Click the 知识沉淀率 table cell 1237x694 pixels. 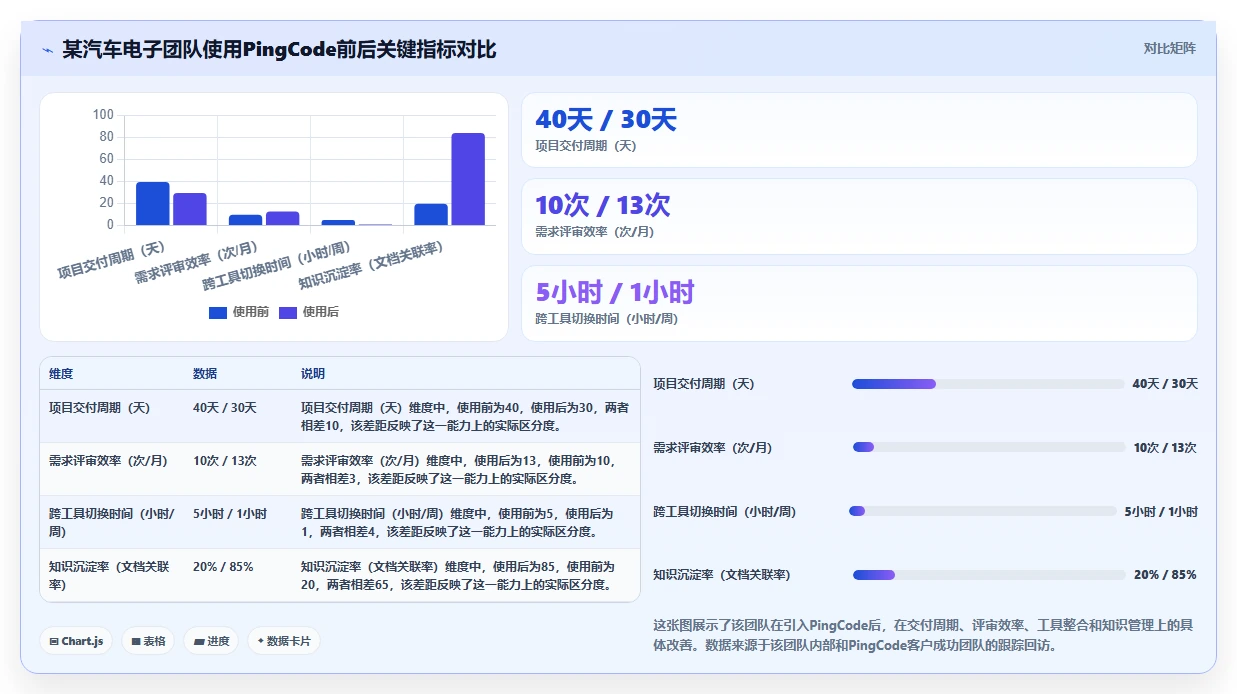[112, 575]
